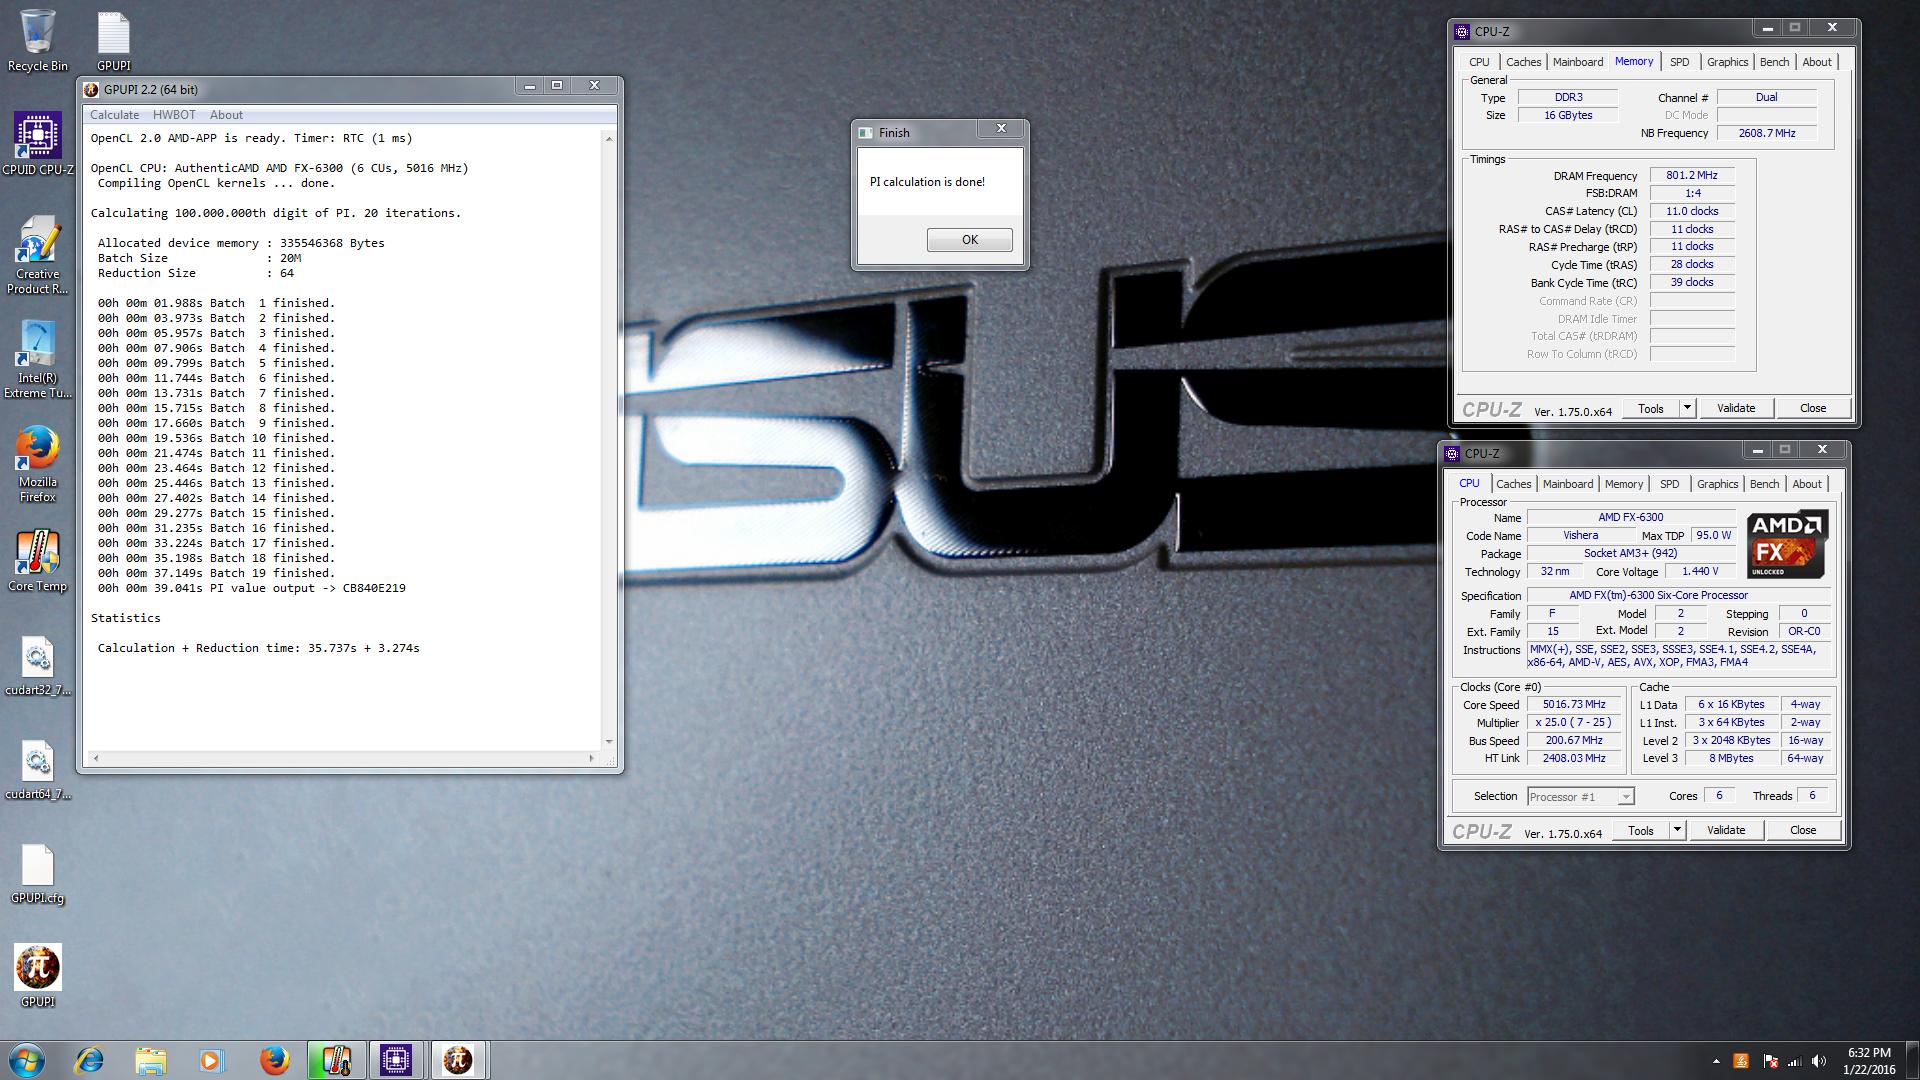Switch to the CPU tab in upper CPU-Z
This screenshot has width=1920, height=1080.
[x=1479, y=62]
